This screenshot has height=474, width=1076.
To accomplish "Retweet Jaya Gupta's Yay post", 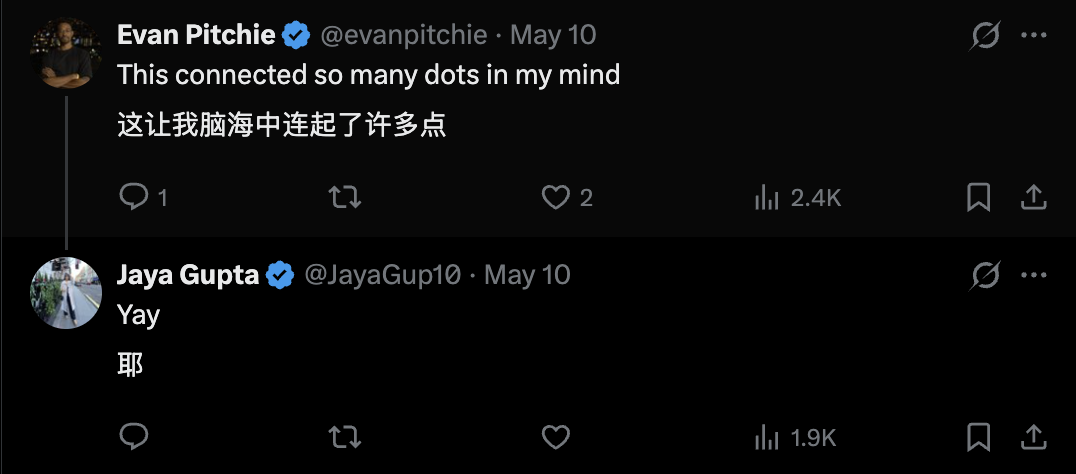I will coord(345,437).
